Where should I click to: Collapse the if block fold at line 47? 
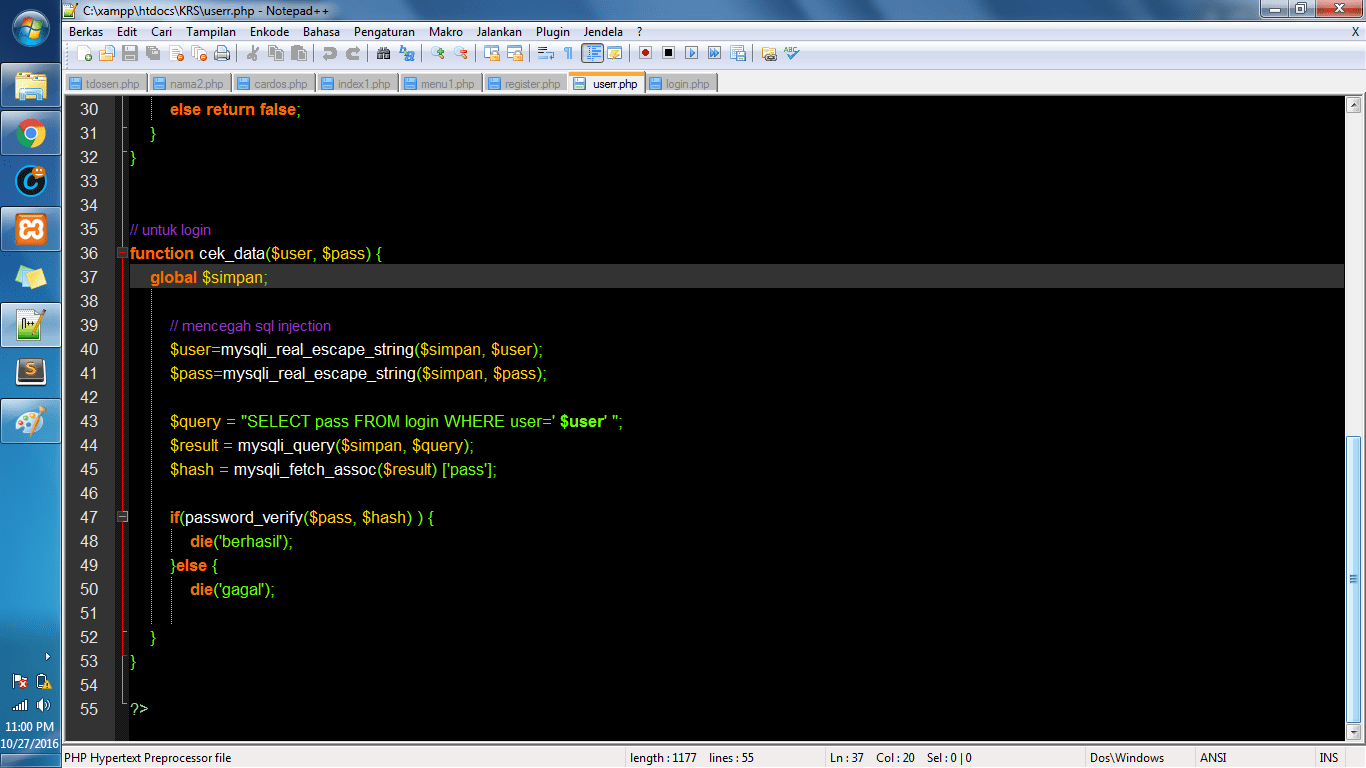point(122,517)
